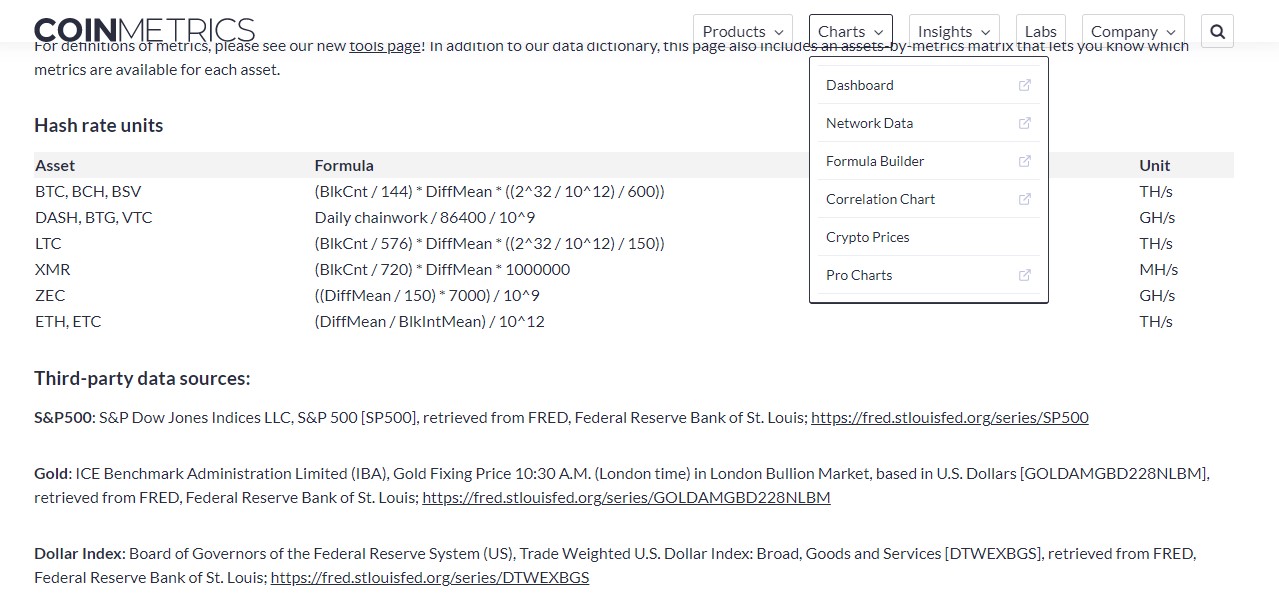Click external-link icon beside Dashboard
Viewport: 1279px width, 608px height.
tap(1024, 85)
